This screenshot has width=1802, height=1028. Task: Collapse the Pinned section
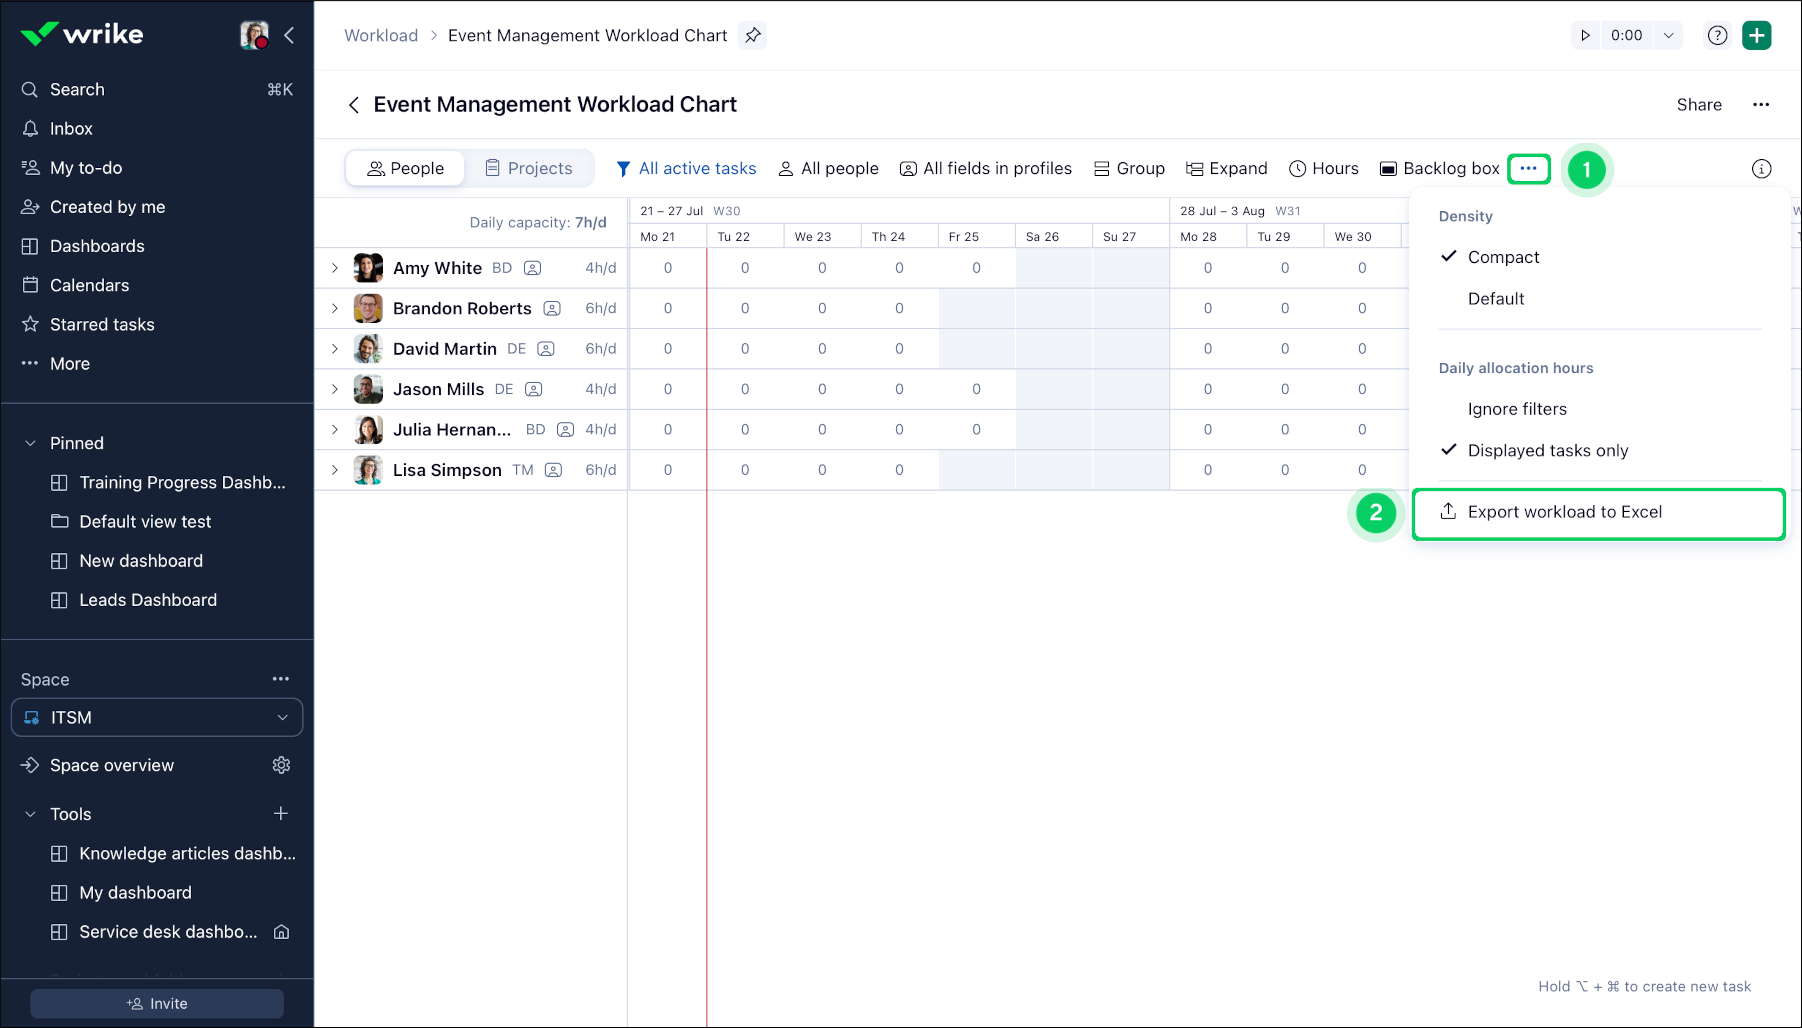(30, 443)
